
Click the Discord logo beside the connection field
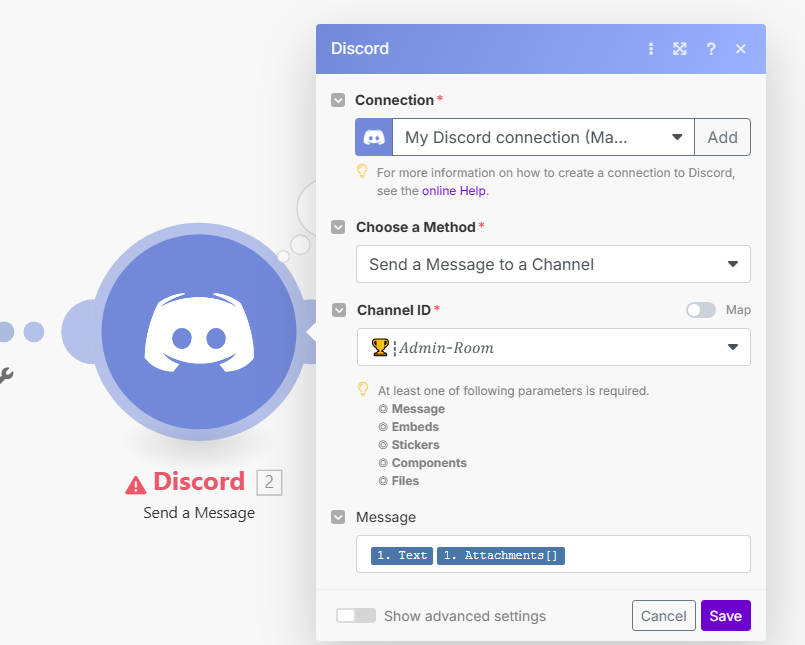pos(374,137)
